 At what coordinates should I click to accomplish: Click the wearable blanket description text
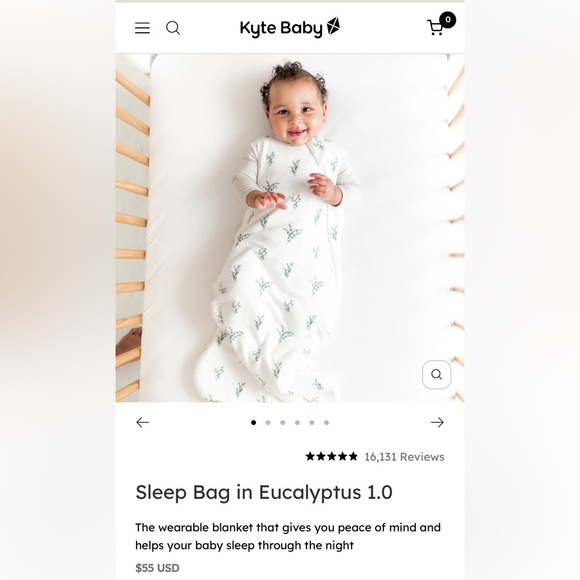(288, 536)
